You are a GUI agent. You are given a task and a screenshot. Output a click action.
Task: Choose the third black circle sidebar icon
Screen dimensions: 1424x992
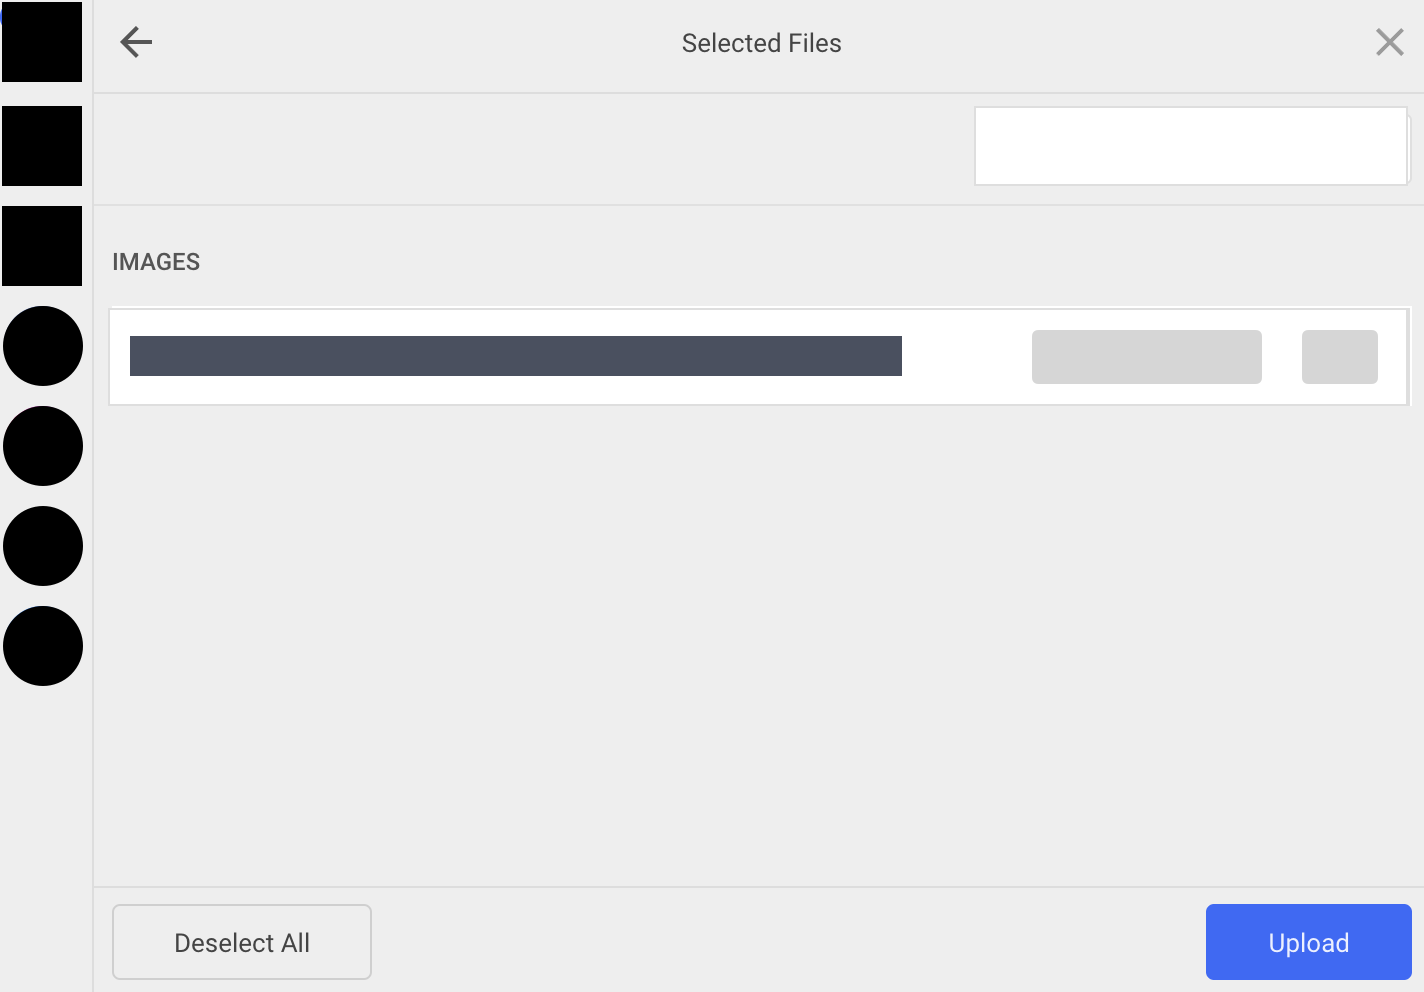43,546
